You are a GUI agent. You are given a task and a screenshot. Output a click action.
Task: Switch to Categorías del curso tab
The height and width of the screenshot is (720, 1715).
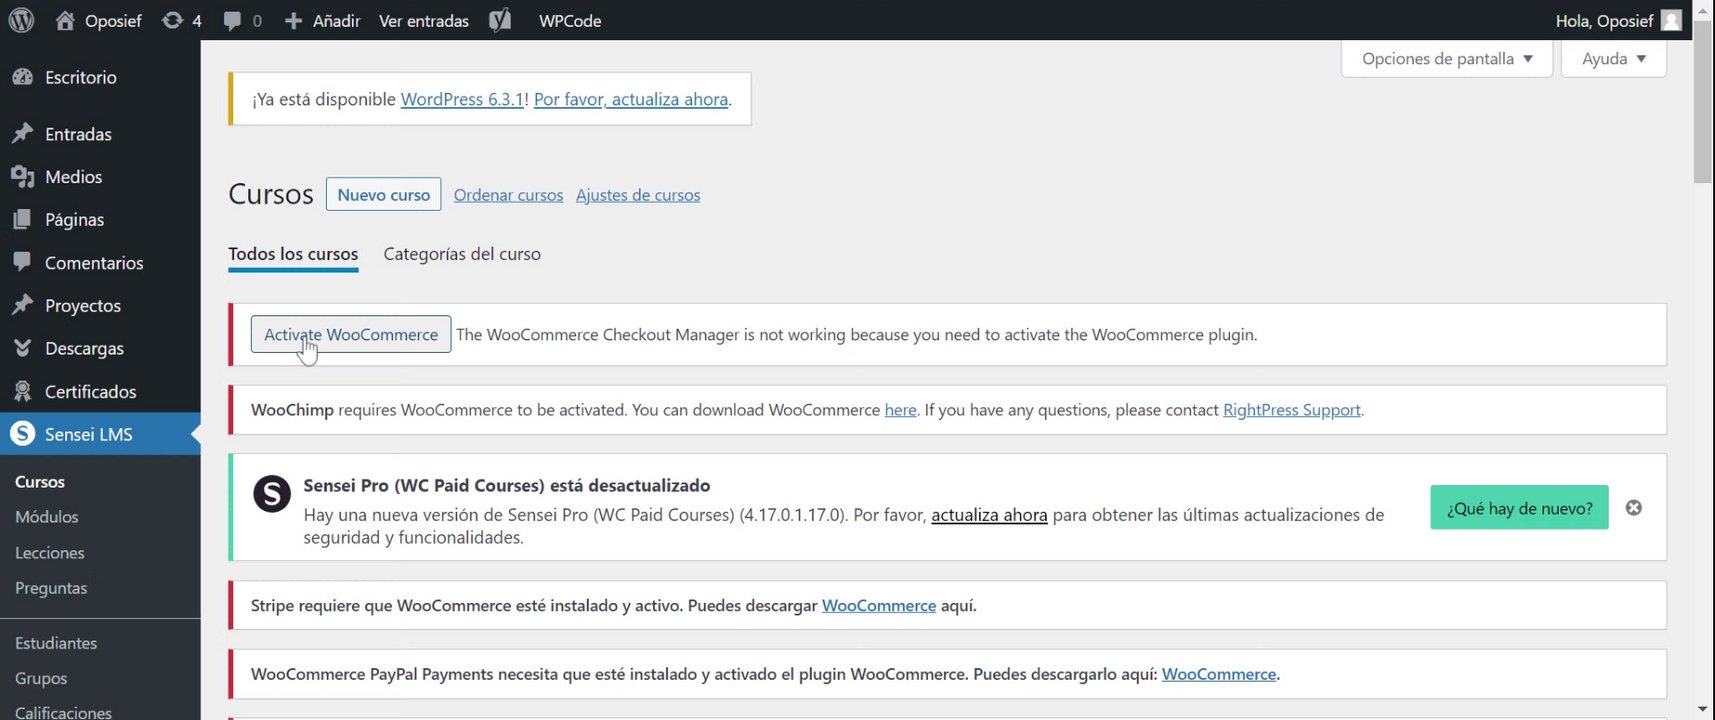(462, 254)
